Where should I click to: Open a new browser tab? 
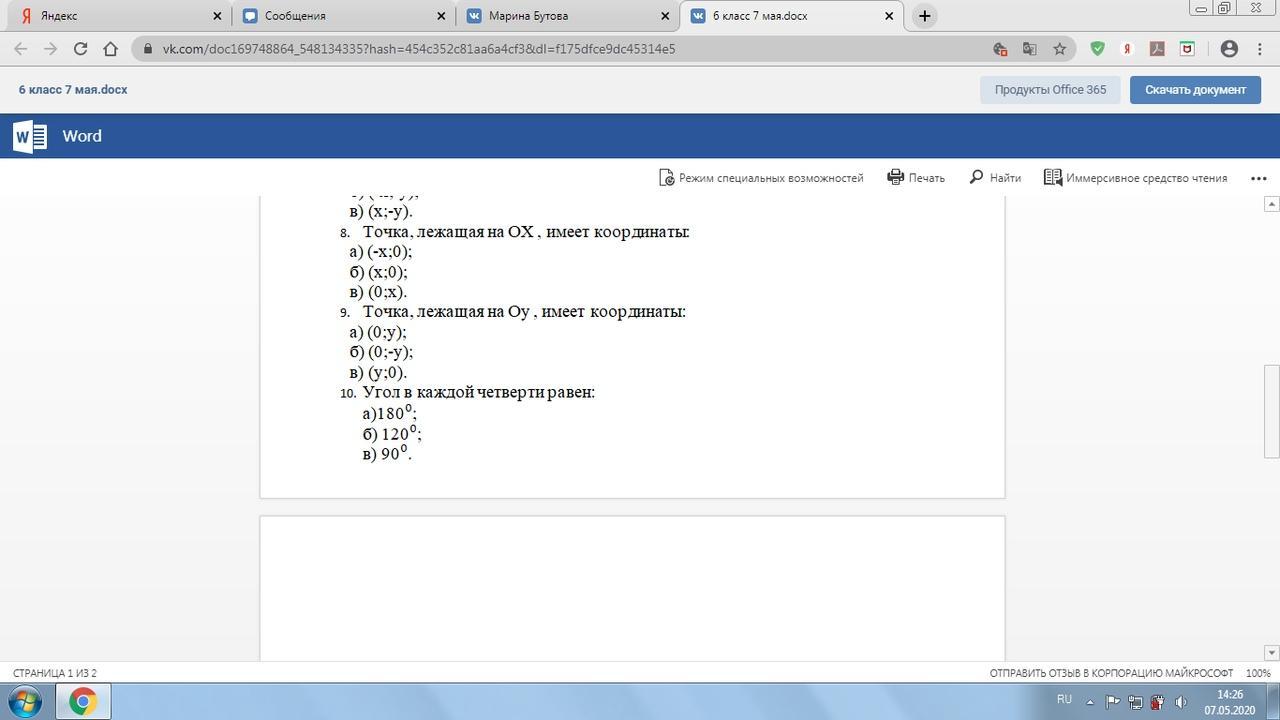tap(925, 16)
